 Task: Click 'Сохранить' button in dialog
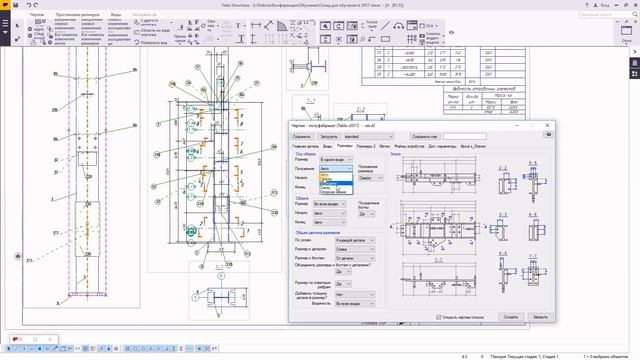point(302,136)
